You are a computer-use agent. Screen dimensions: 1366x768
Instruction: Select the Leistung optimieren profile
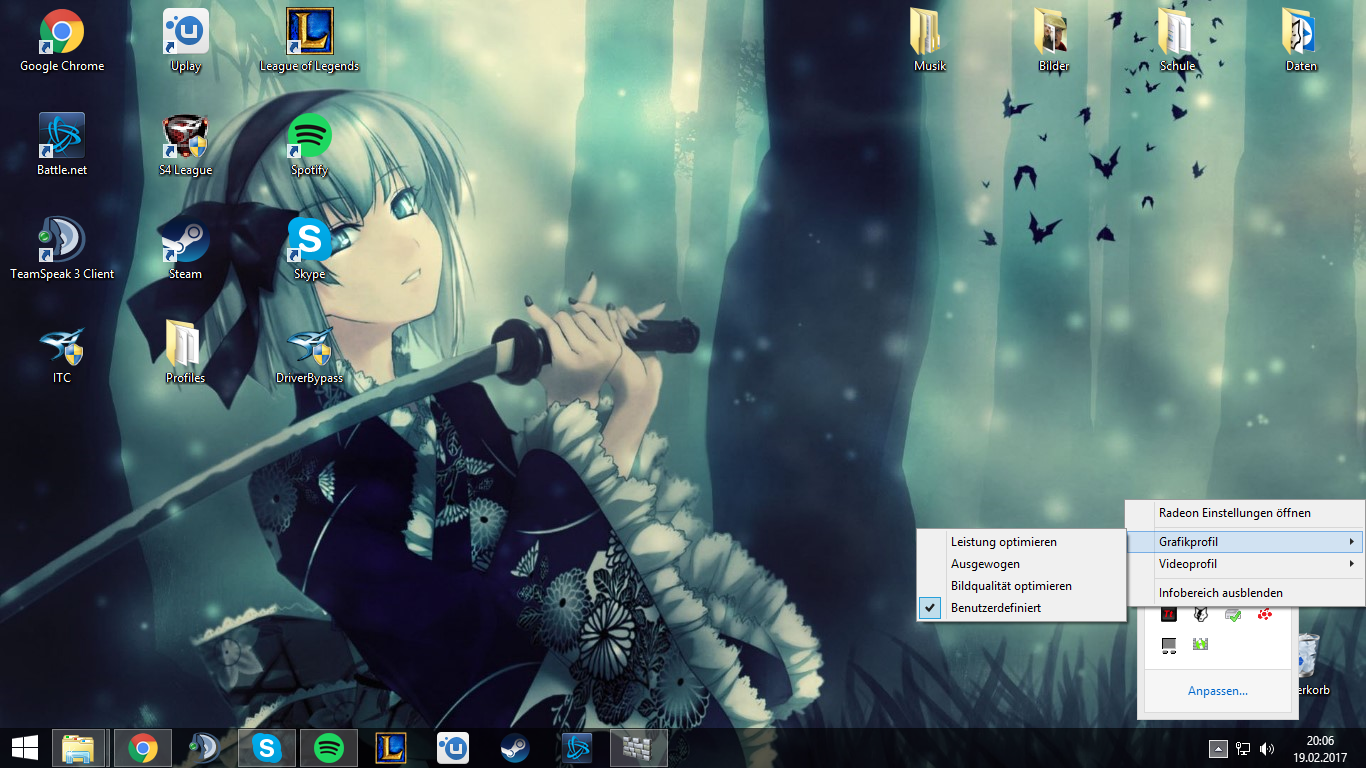[x=1021, y=542]
